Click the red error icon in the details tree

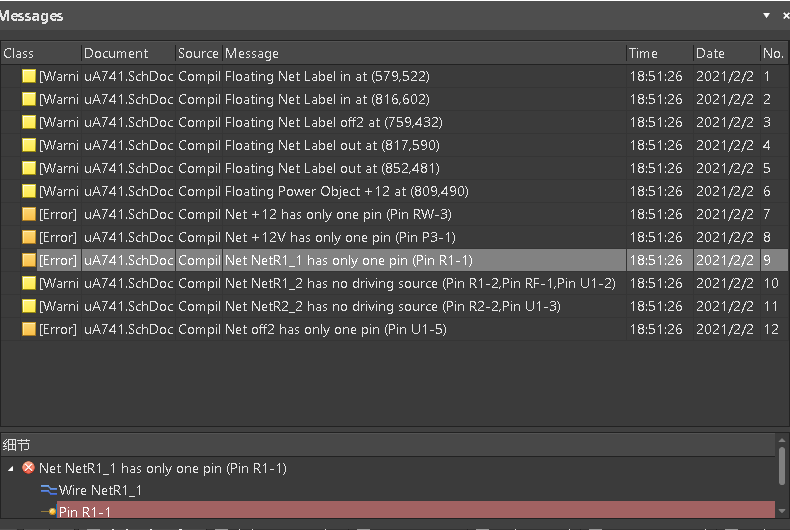tap(29, 468)
